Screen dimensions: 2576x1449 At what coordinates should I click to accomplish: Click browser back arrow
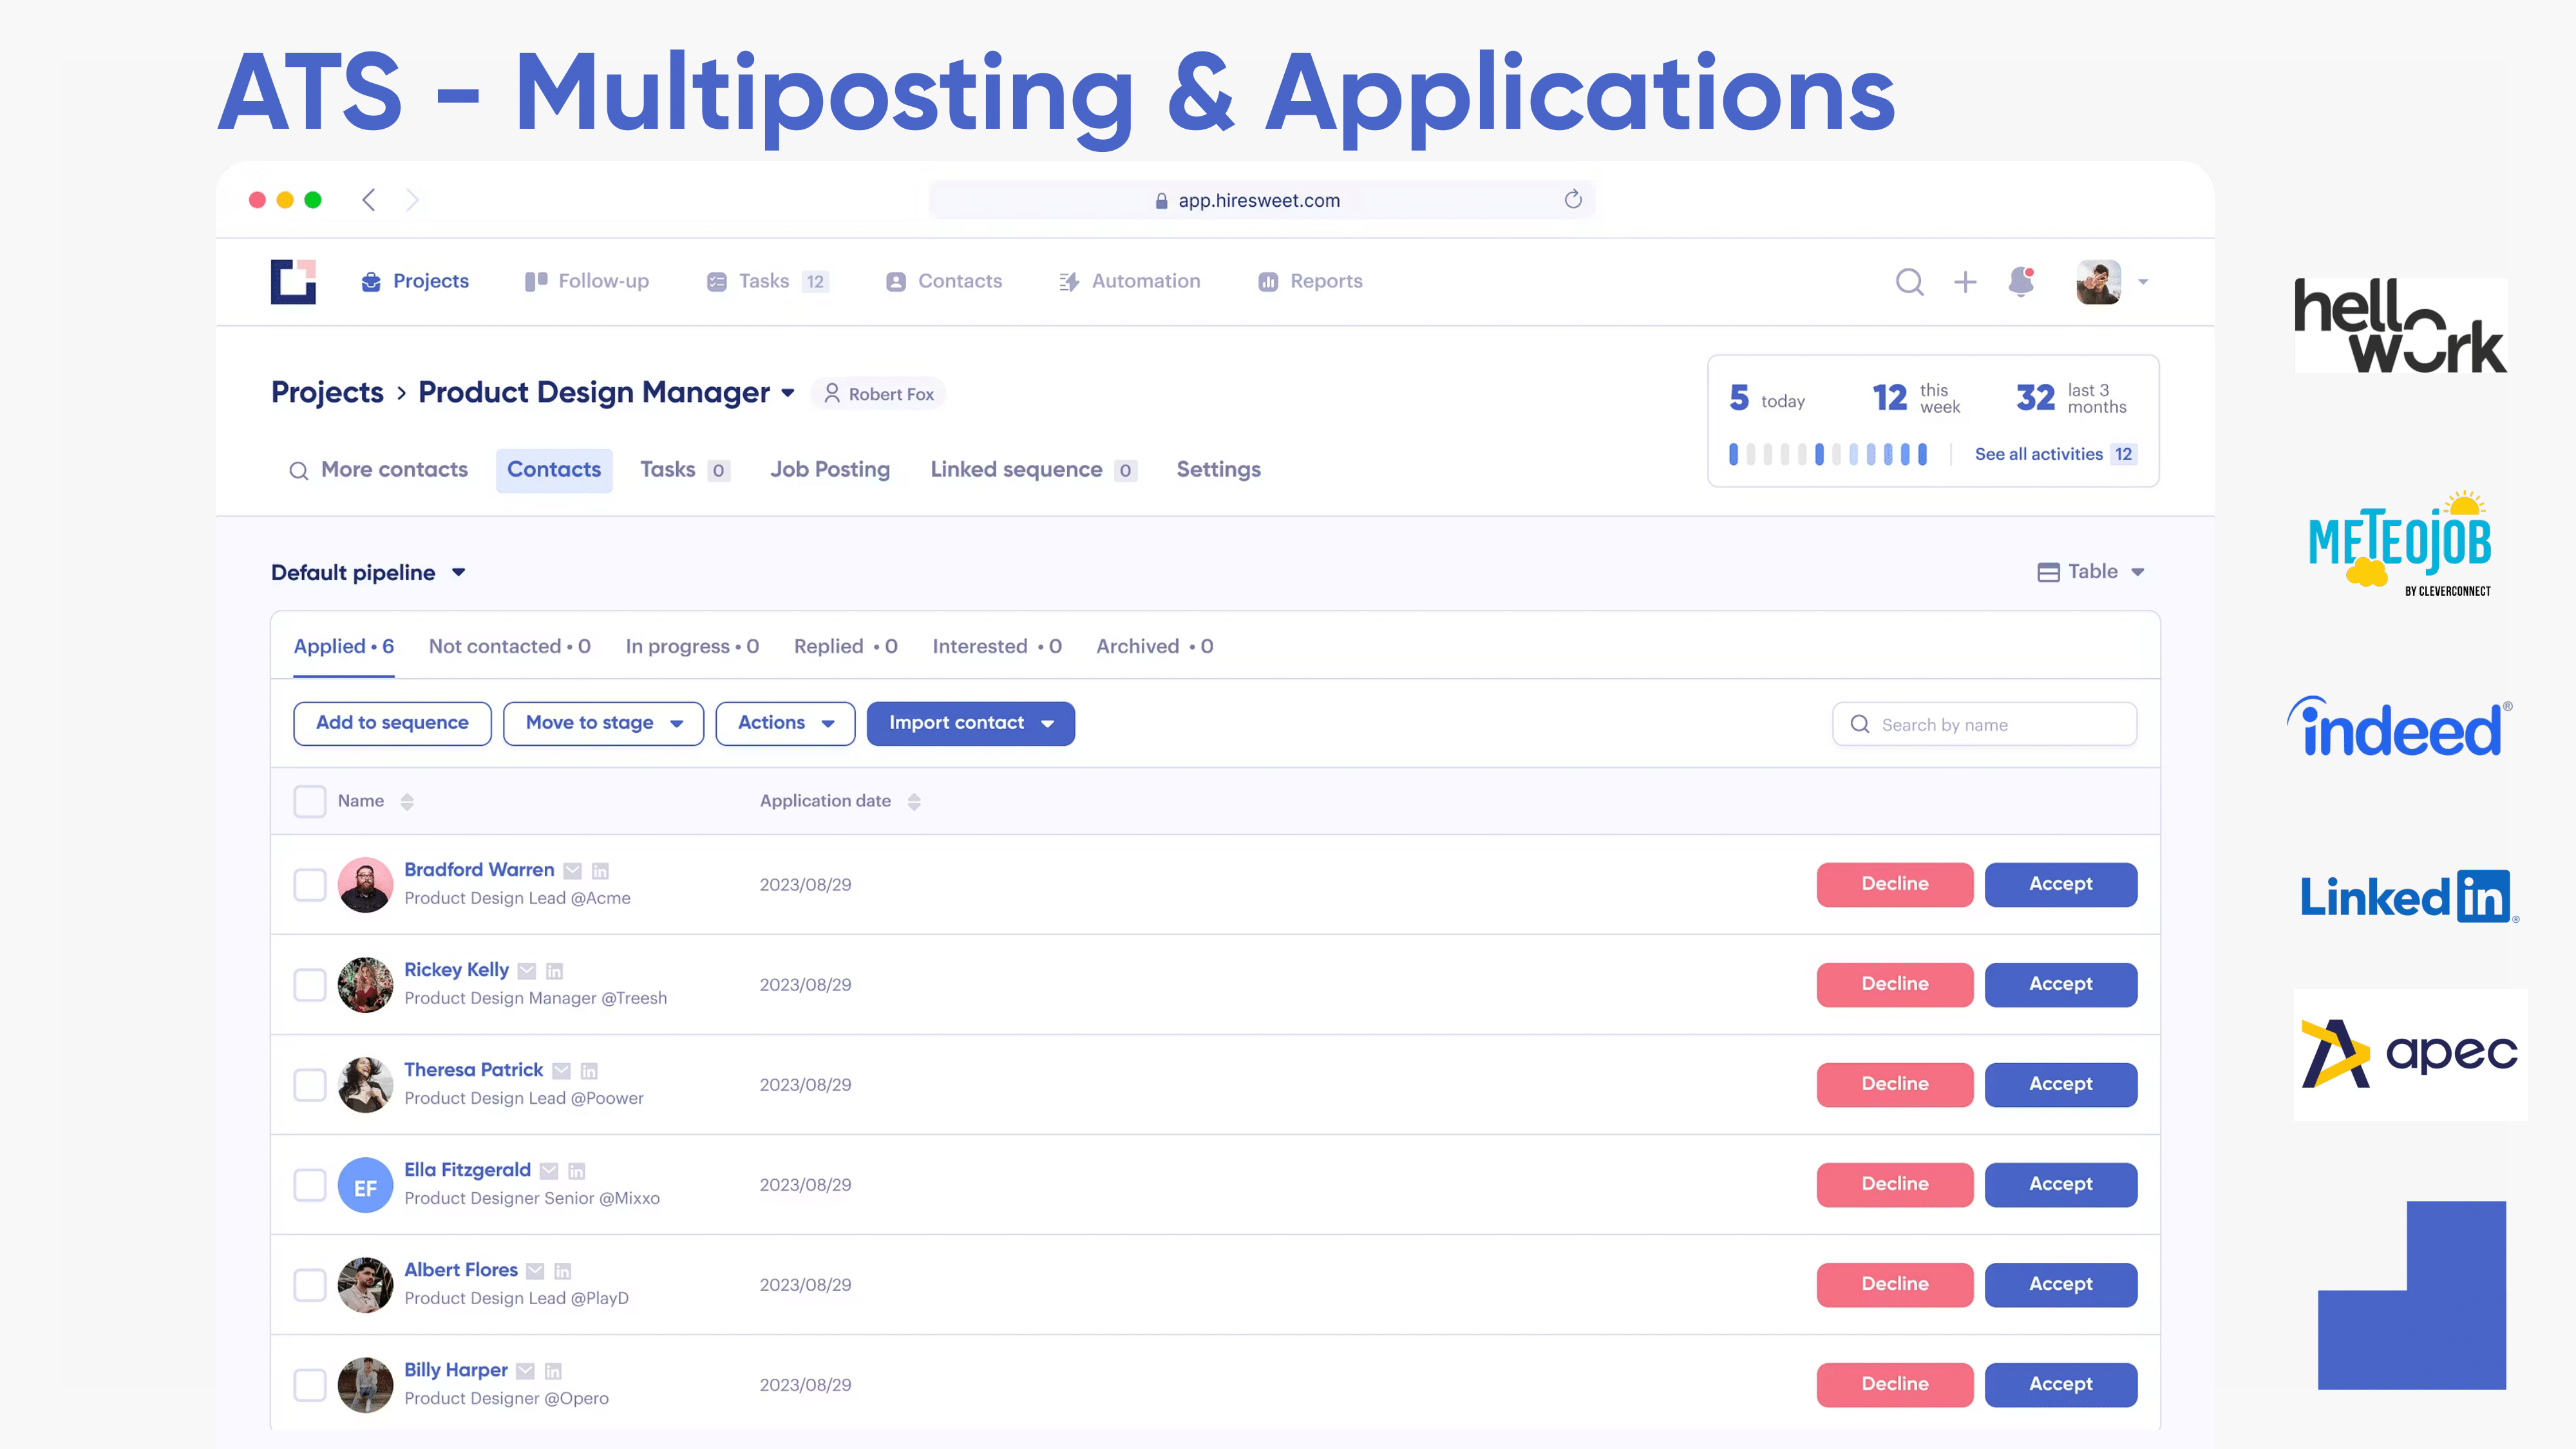(x=369, y=200)
